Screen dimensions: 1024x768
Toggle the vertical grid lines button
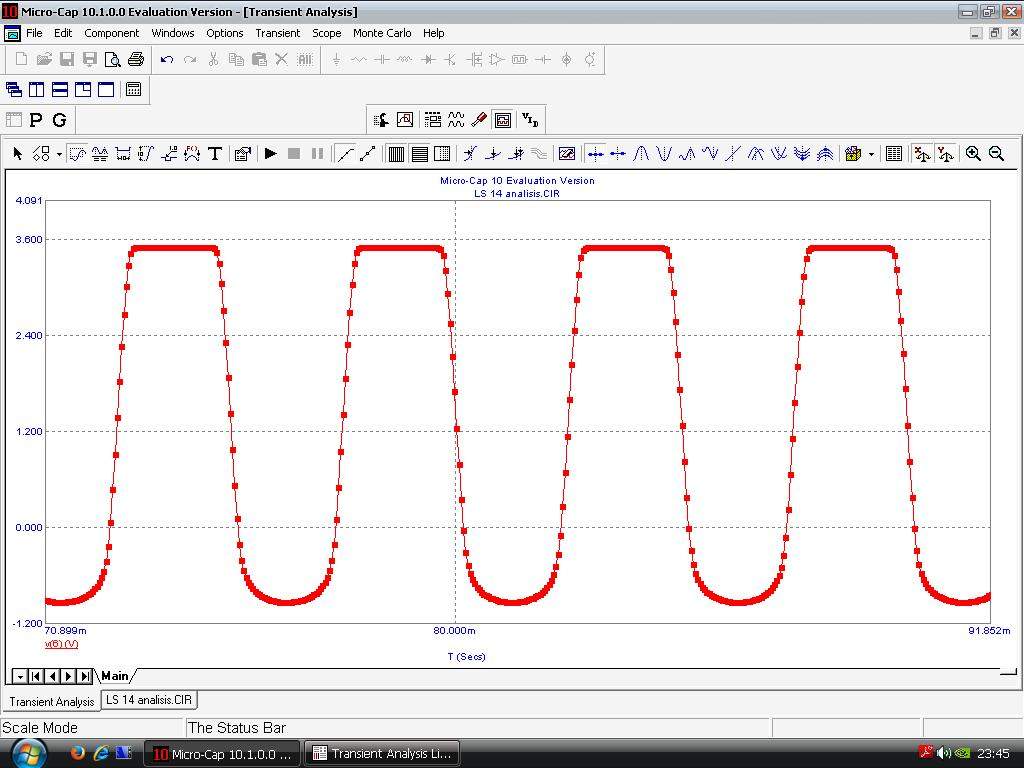pos(396,154)
